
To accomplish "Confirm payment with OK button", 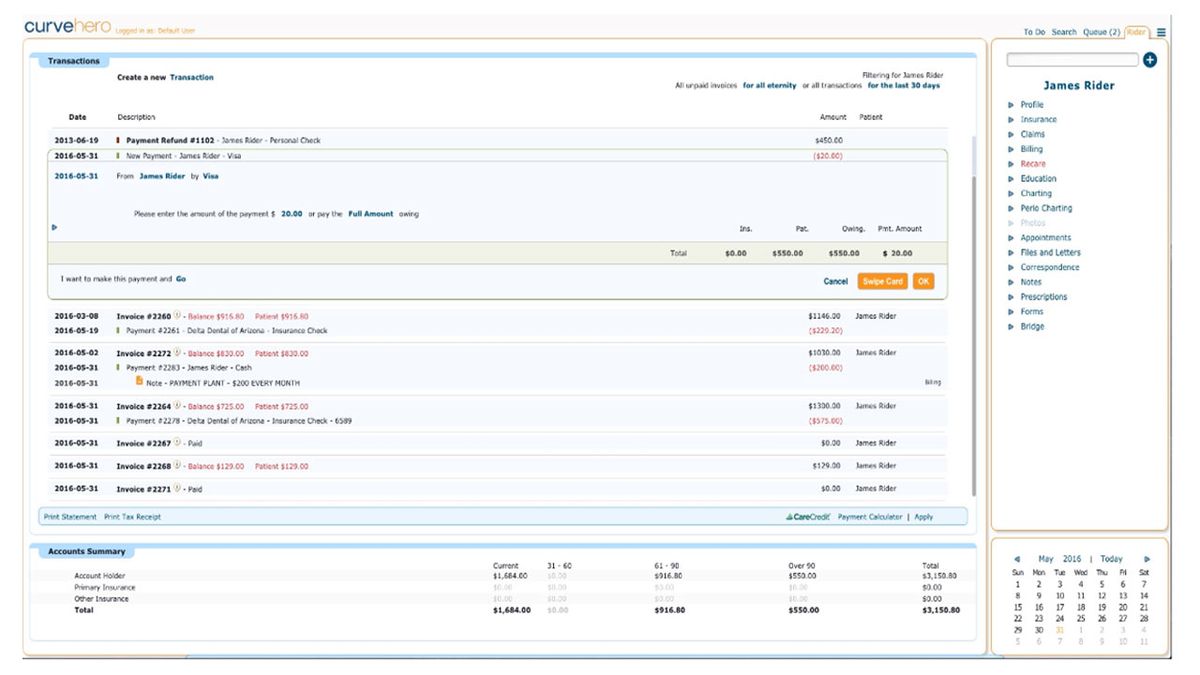I will coord(922,281).
